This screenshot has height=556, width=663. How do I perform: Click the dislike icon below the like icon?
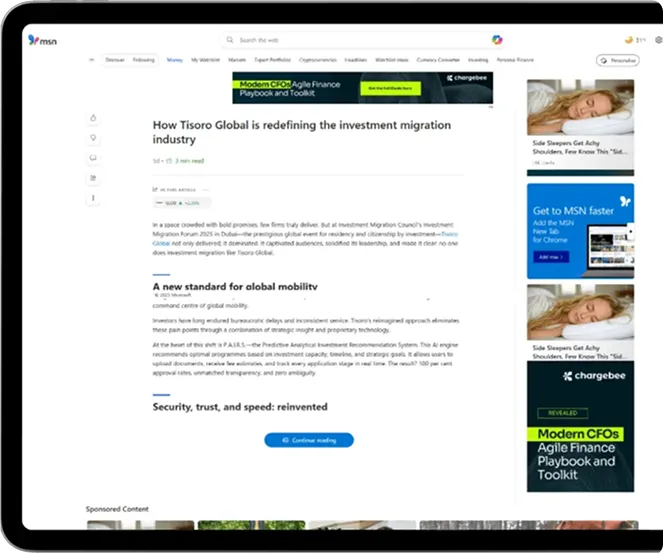[93, 138]
